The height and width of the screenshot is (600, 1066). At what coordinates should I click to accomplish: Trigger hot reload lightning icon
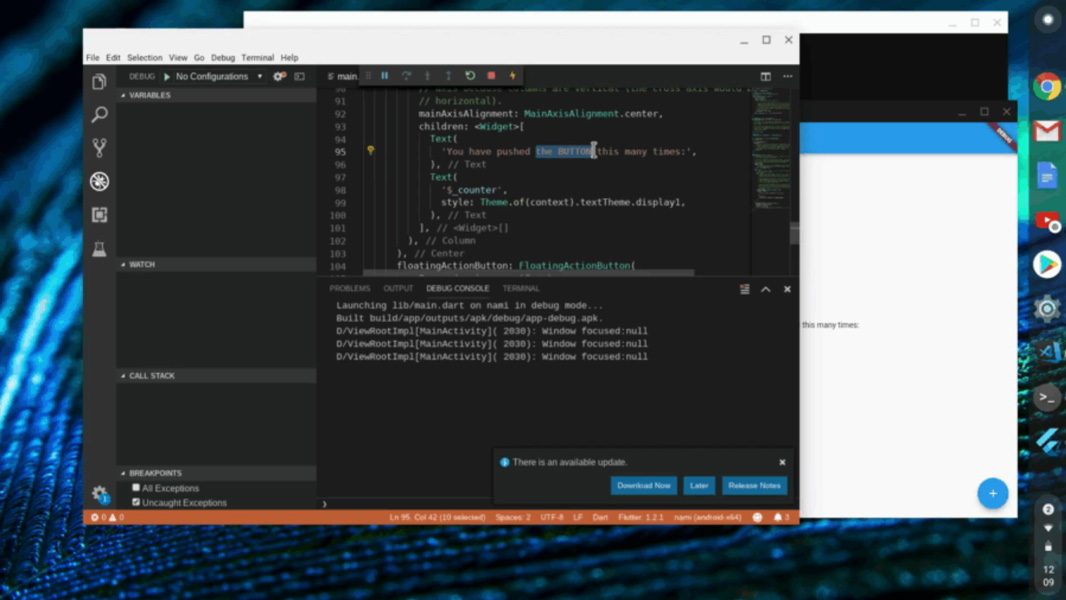pyautogui.click(x=513, y=76)
